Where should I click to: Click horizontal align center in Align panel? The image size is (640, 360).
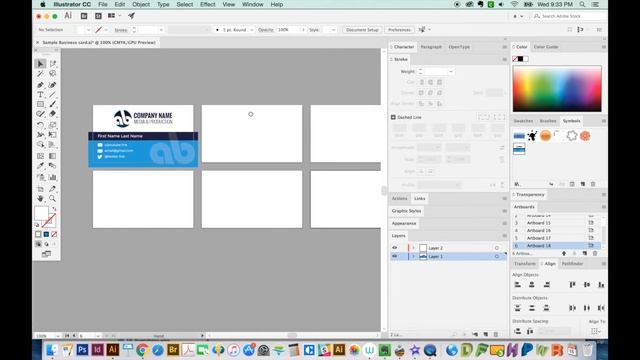(x=532, y=284)
